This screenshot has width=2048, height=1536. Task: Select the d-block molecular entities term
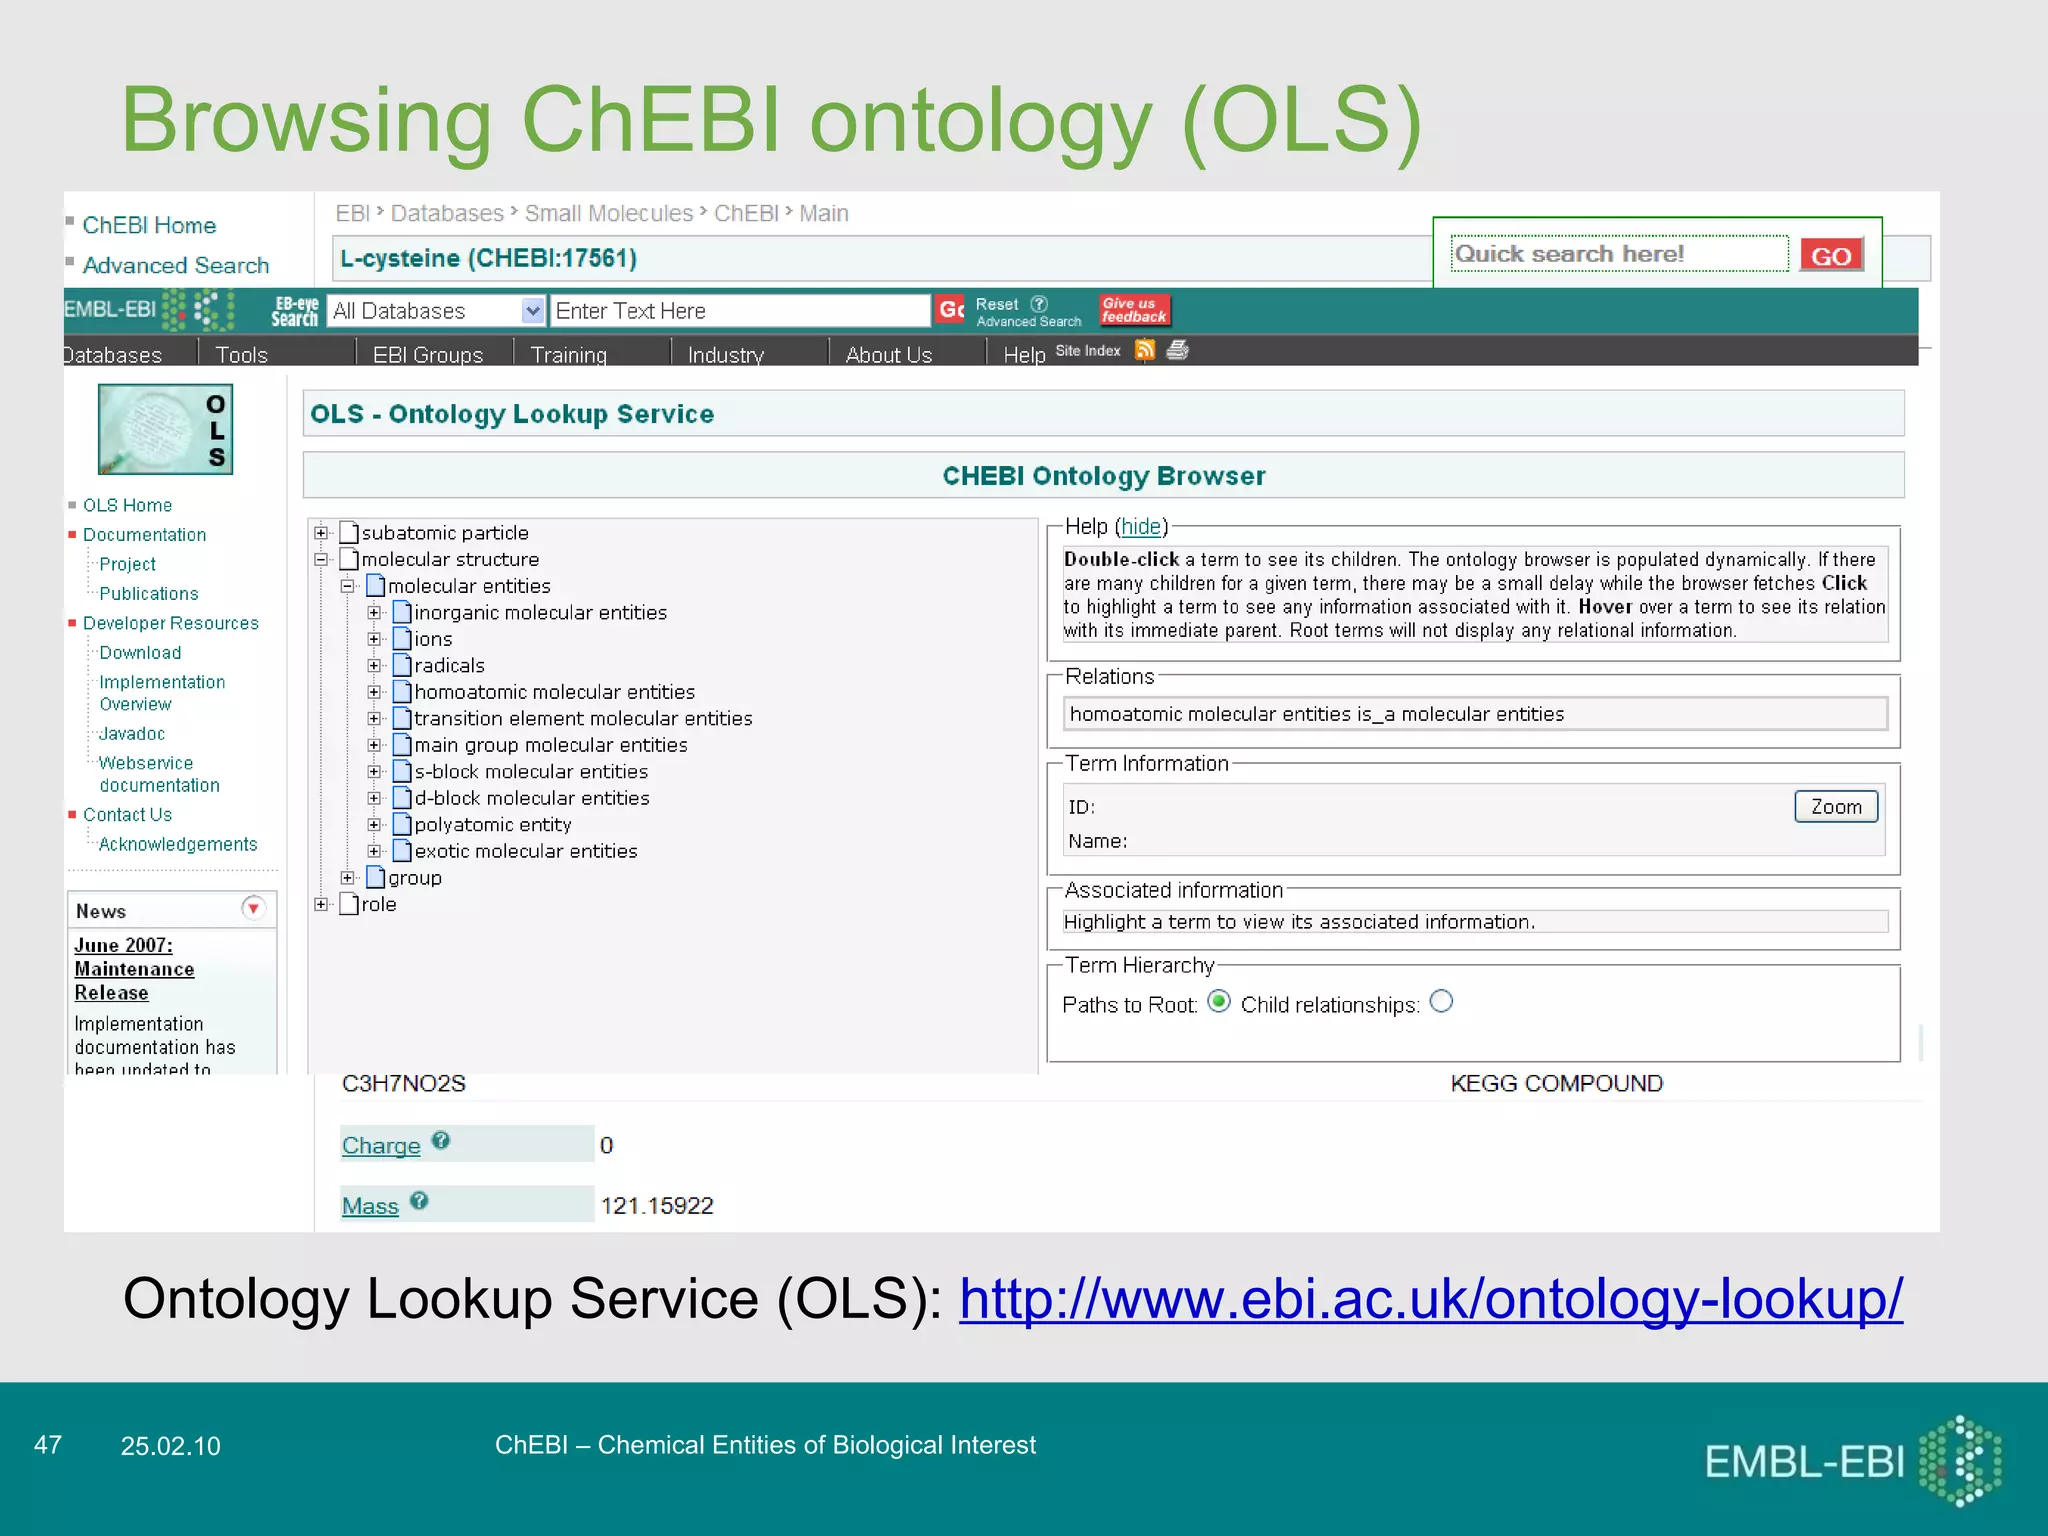click(532, 798)
